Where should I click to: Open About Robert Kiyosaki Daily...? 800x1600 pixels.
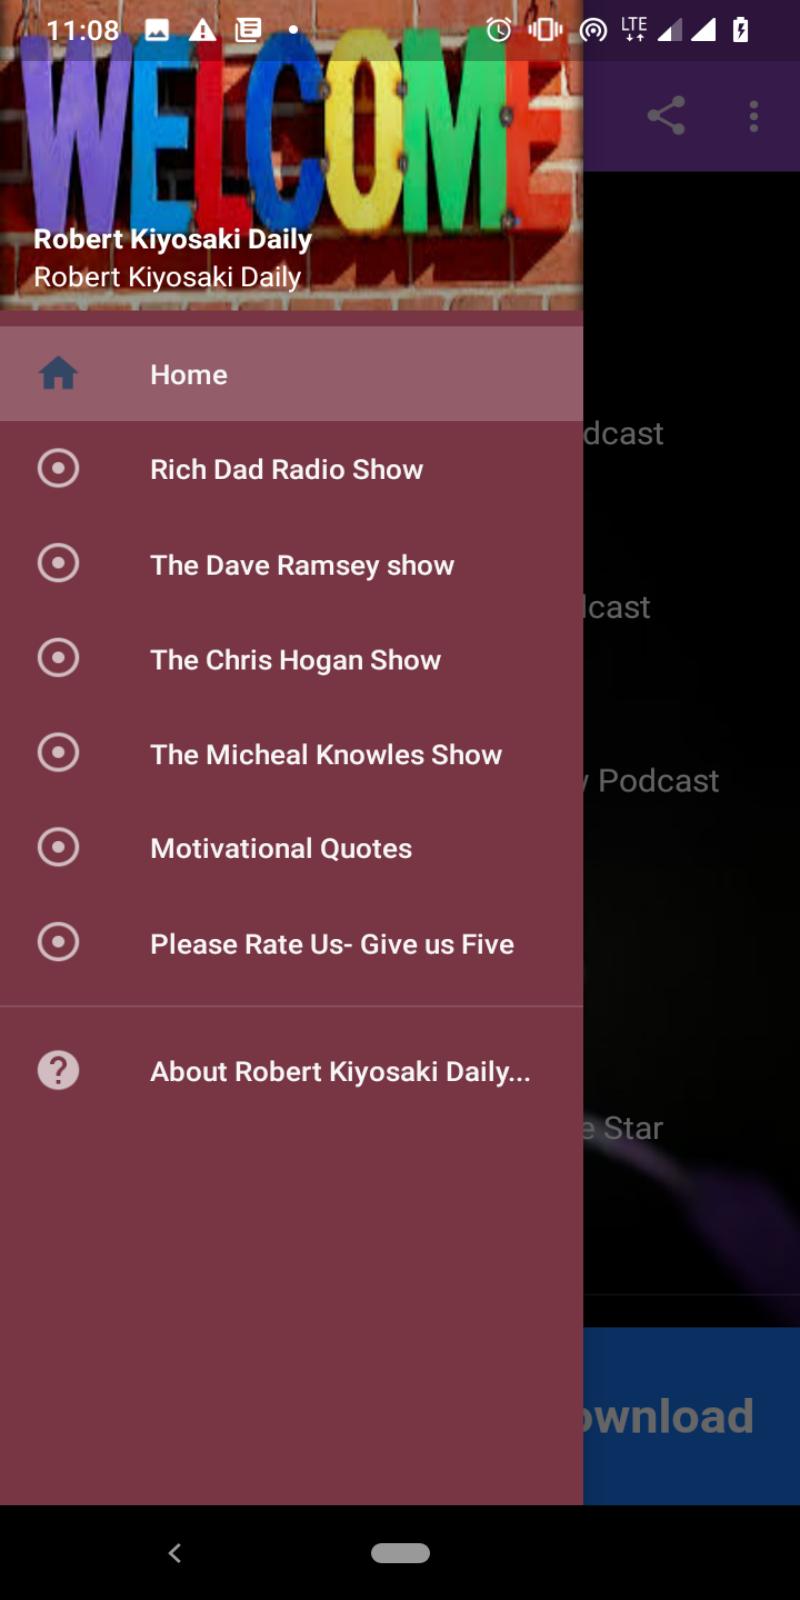pyautogui.click(x=291, y=1070)
